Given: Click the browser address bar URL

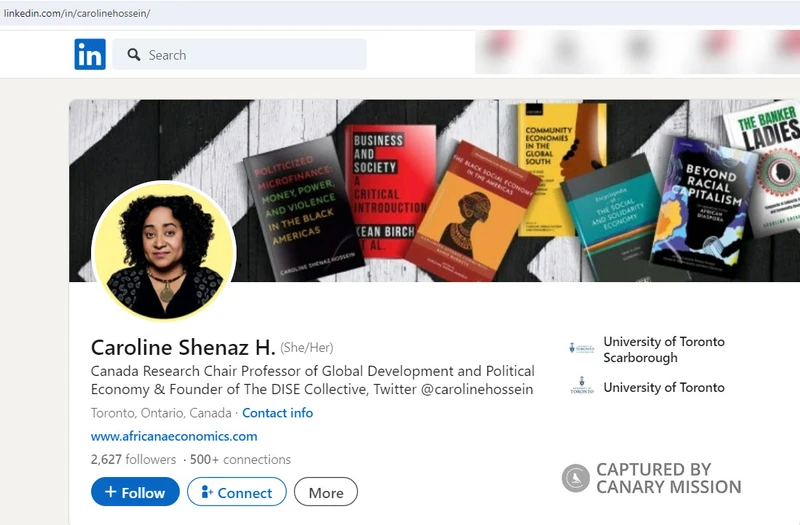Looking at the screenshot, I should (x=77, y=13).
